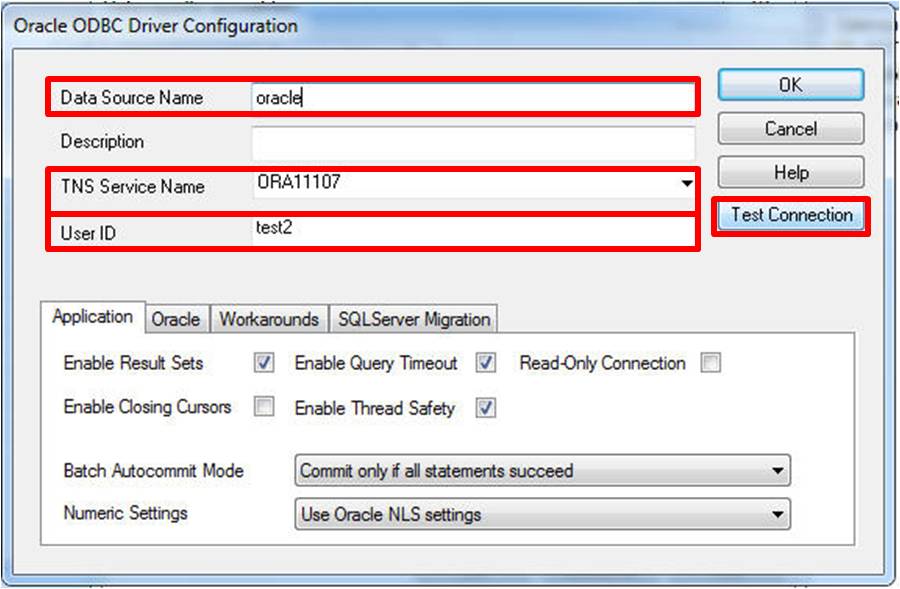The image size is (900, 589).
Task: Open Help for the ODBC driver
Action: (790, 172)
